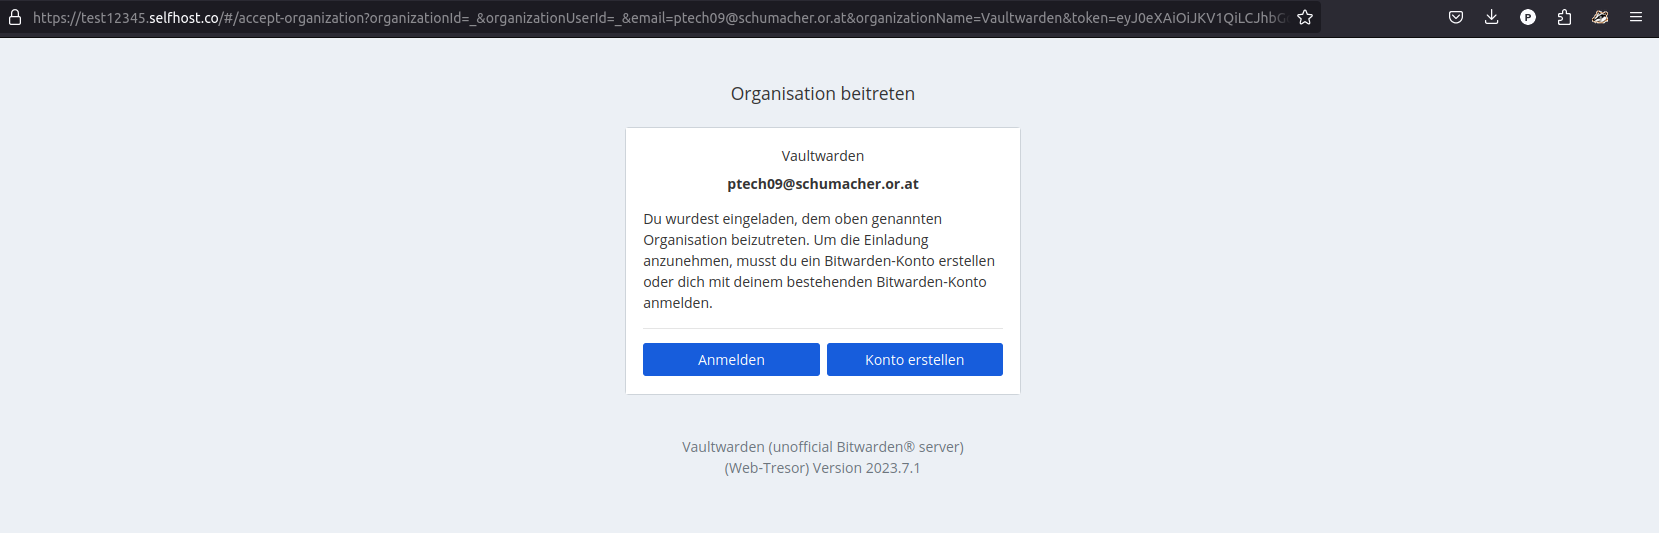Viewport: 1659px width, 533px height.
Task: Open the account icon with letter P
Action: (1528, 17)
